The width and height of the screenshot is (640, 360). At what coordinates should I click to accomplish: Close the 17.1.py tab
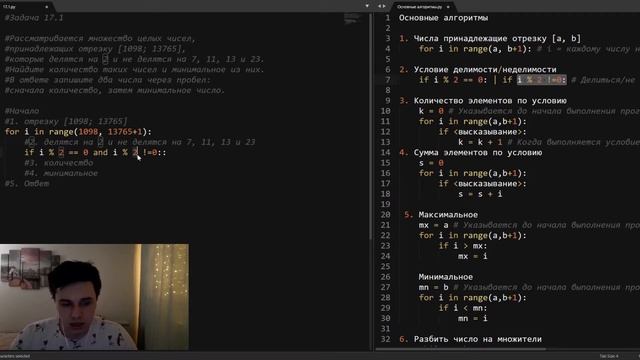pyautogui.click(x=47, y=7)
